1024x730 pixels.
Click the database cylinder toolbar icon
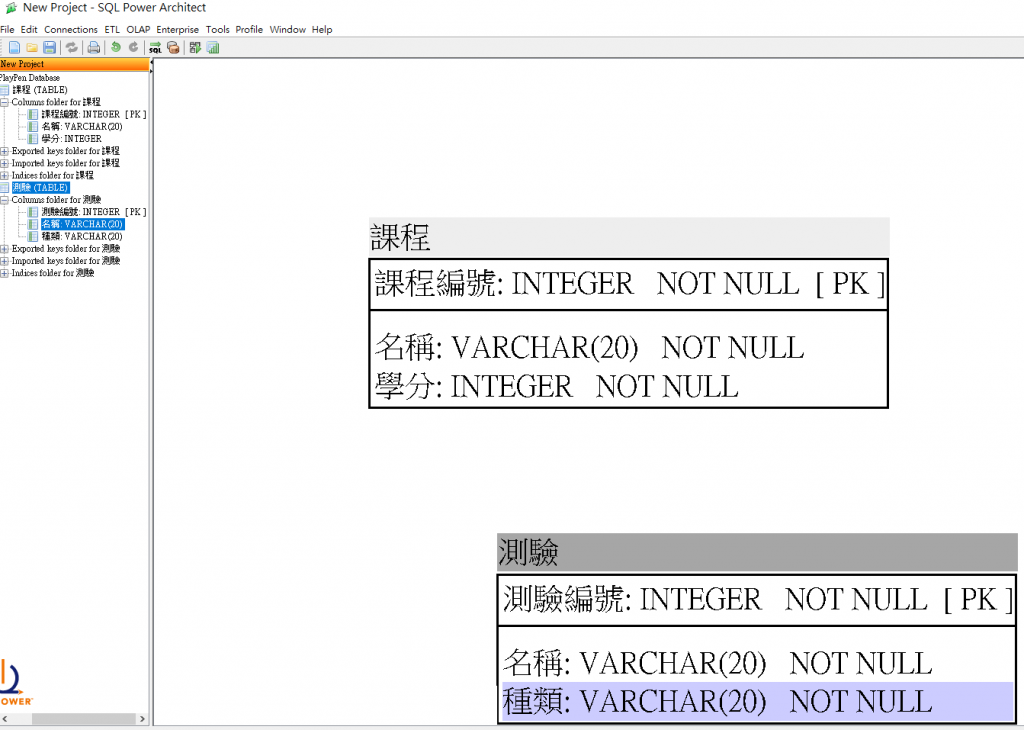pyautogui.click(x=173, y=48)
